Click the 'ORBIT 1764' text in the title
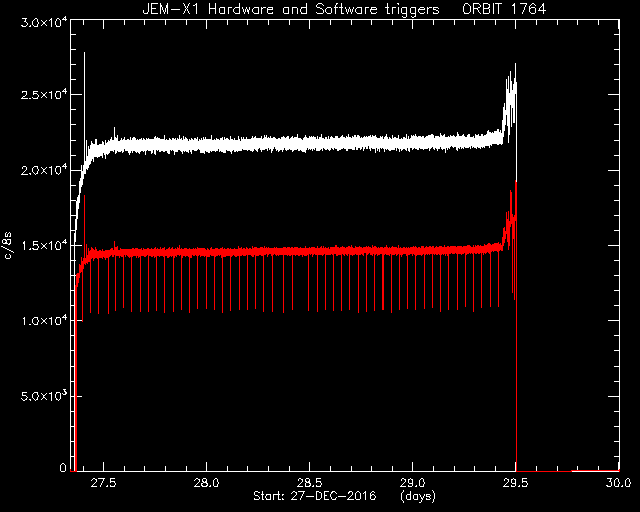 pos(504,9)
